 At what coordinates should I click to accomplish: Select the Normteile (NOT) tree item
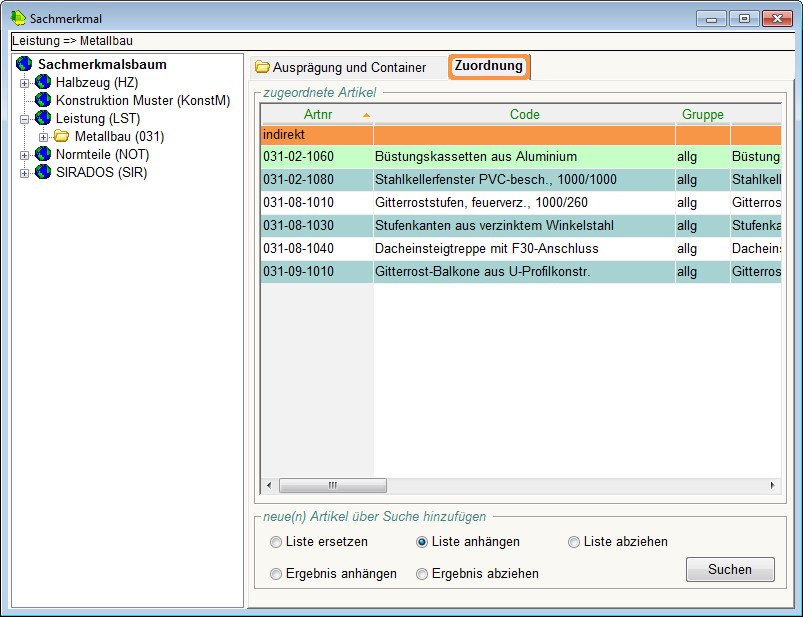point(102,154)
